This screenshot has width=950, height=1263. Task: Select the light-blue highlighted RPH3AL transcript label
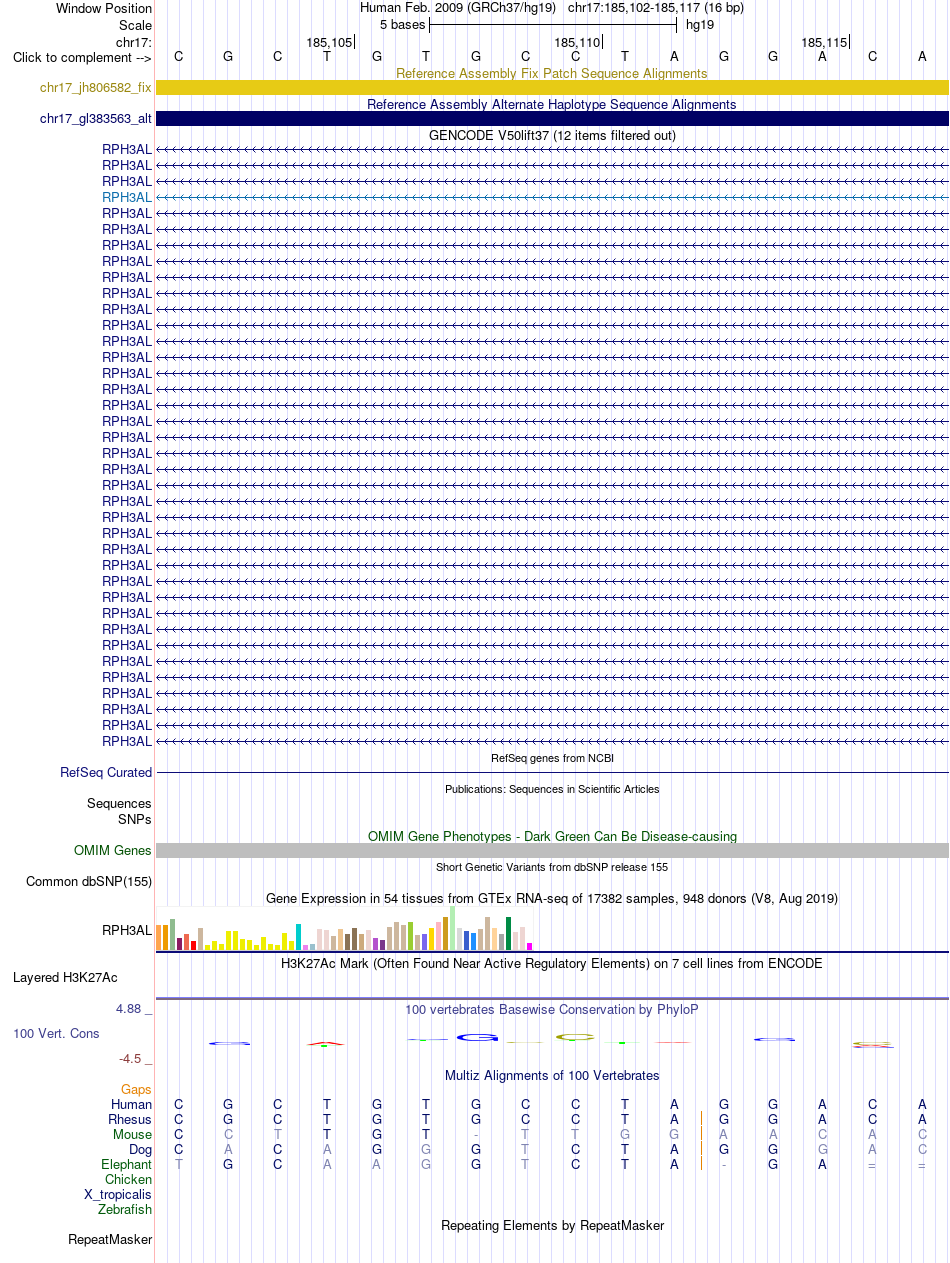point(127,197)
